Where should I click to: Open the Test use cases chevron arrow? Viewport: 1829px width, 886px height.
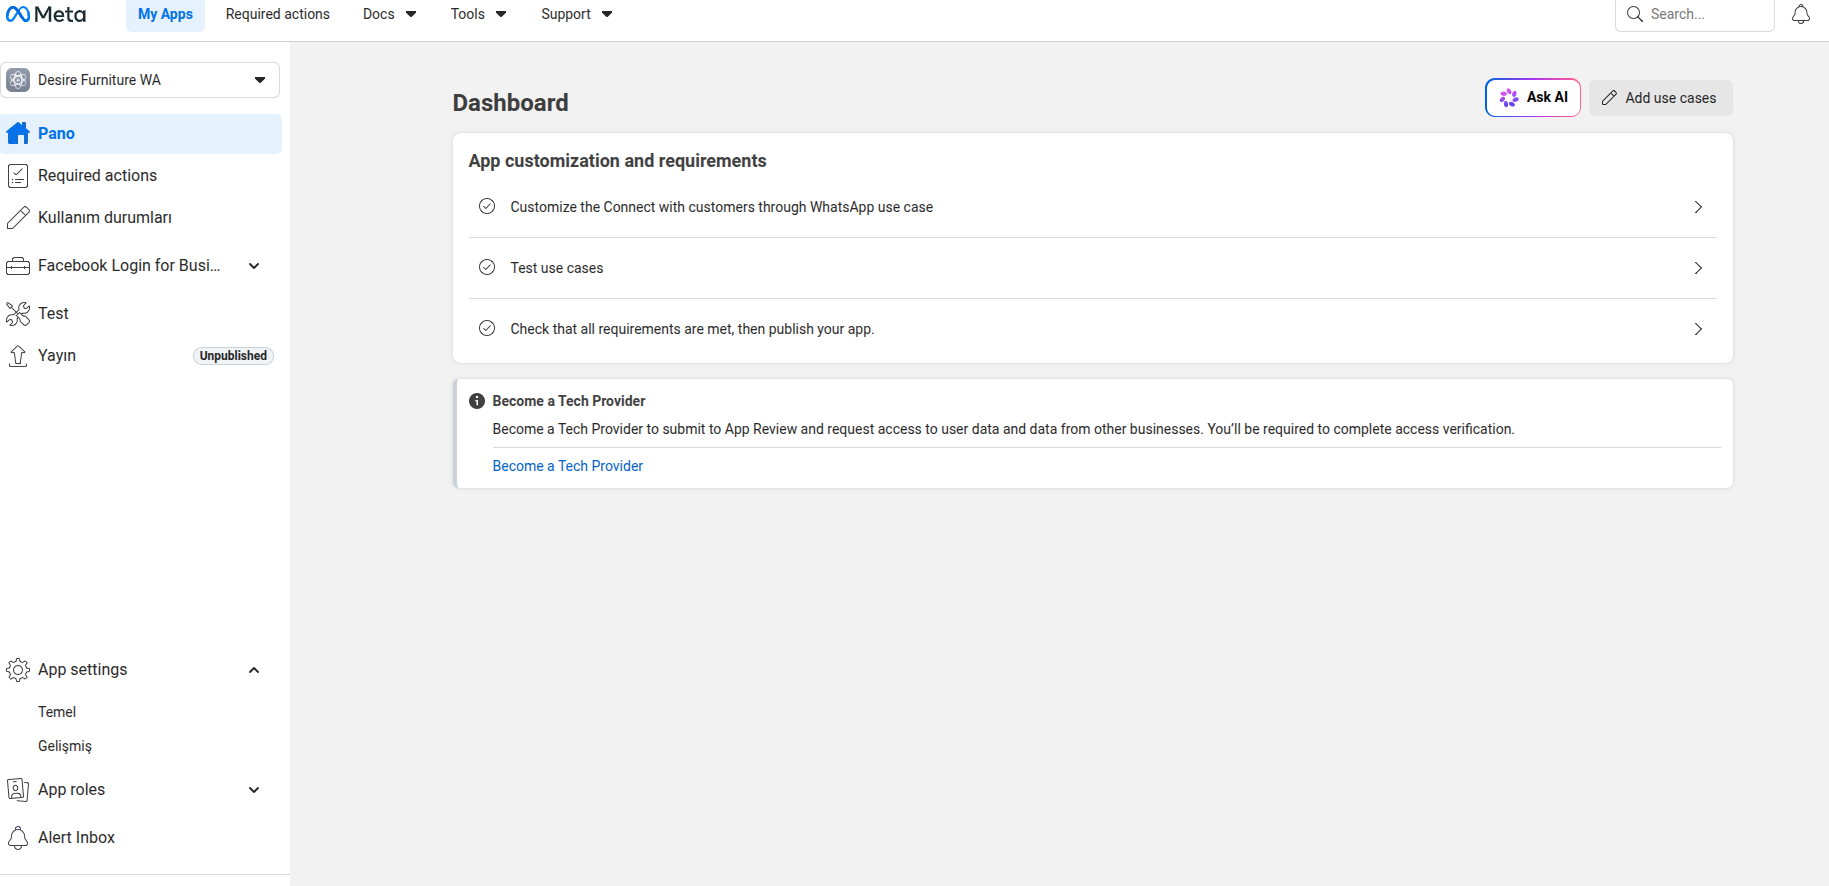coord(1698,268)
